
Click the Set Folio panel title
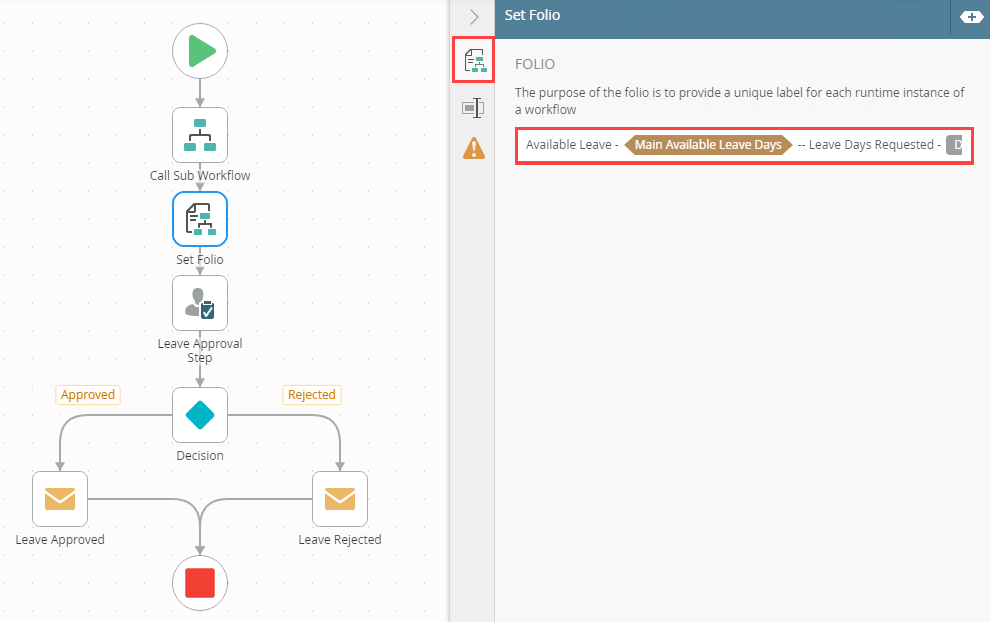coord(532,15)
